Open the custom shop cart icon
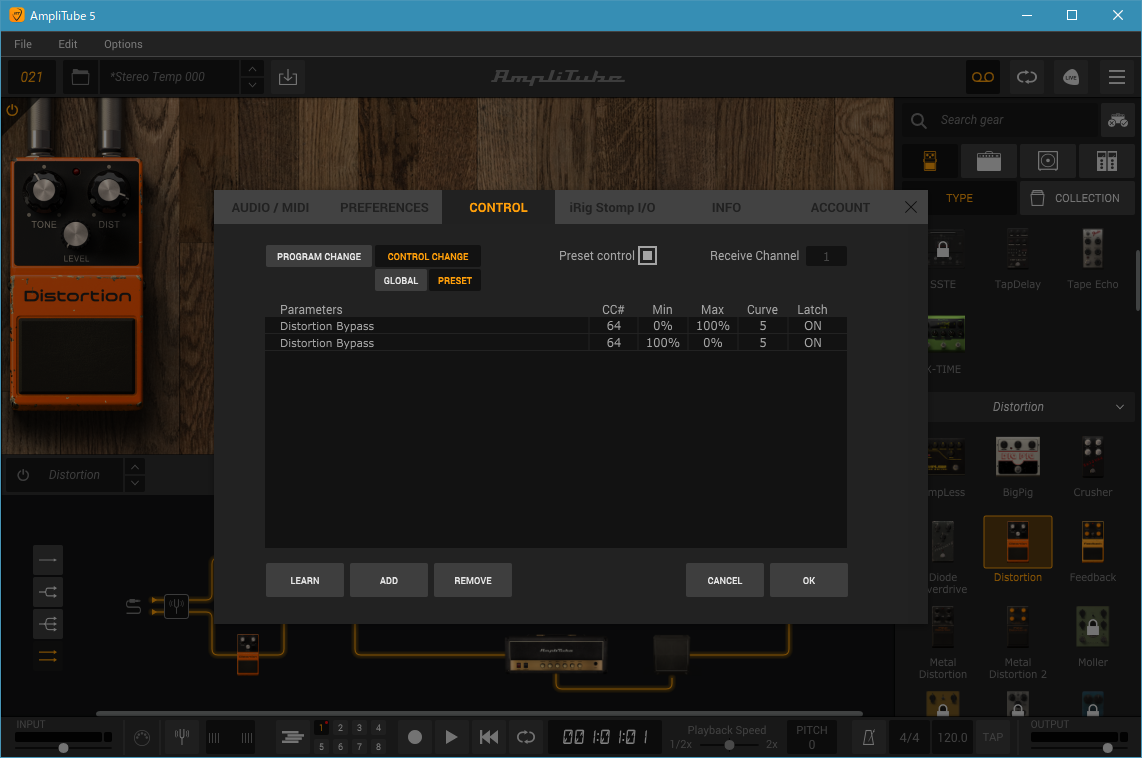The height and width of the screenshot is (758, 1142). 1117,120
